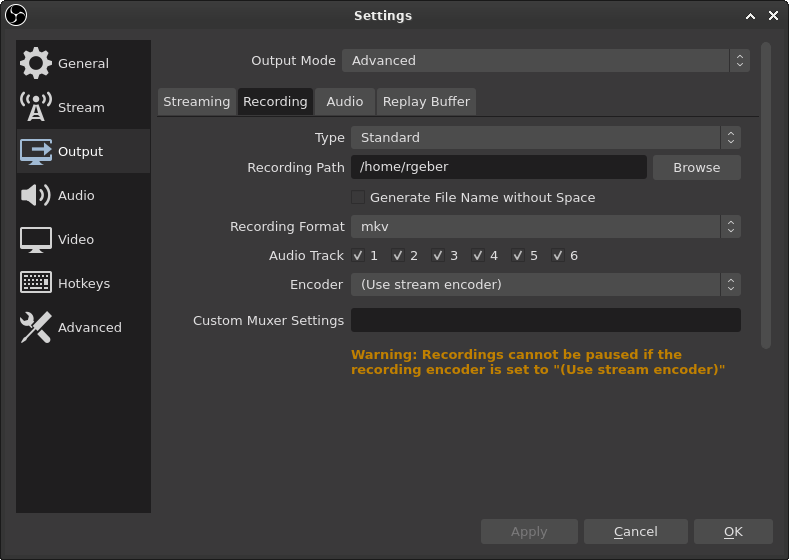
Task: Click the Browse button
Action: click(x=696, y=167)
